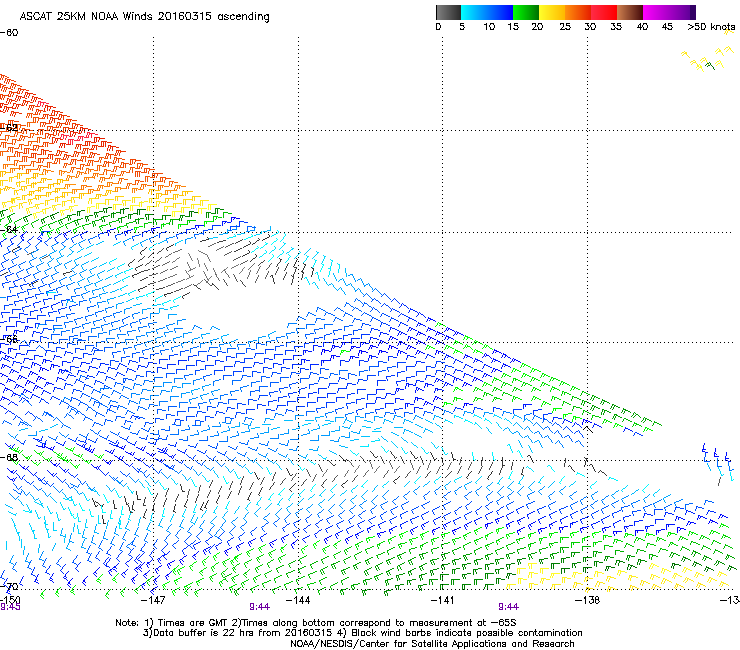This screenshot has height=650, width=740.
Task: Click the isolated blue wind barbs at the right edge
Action: pos(718,464)
